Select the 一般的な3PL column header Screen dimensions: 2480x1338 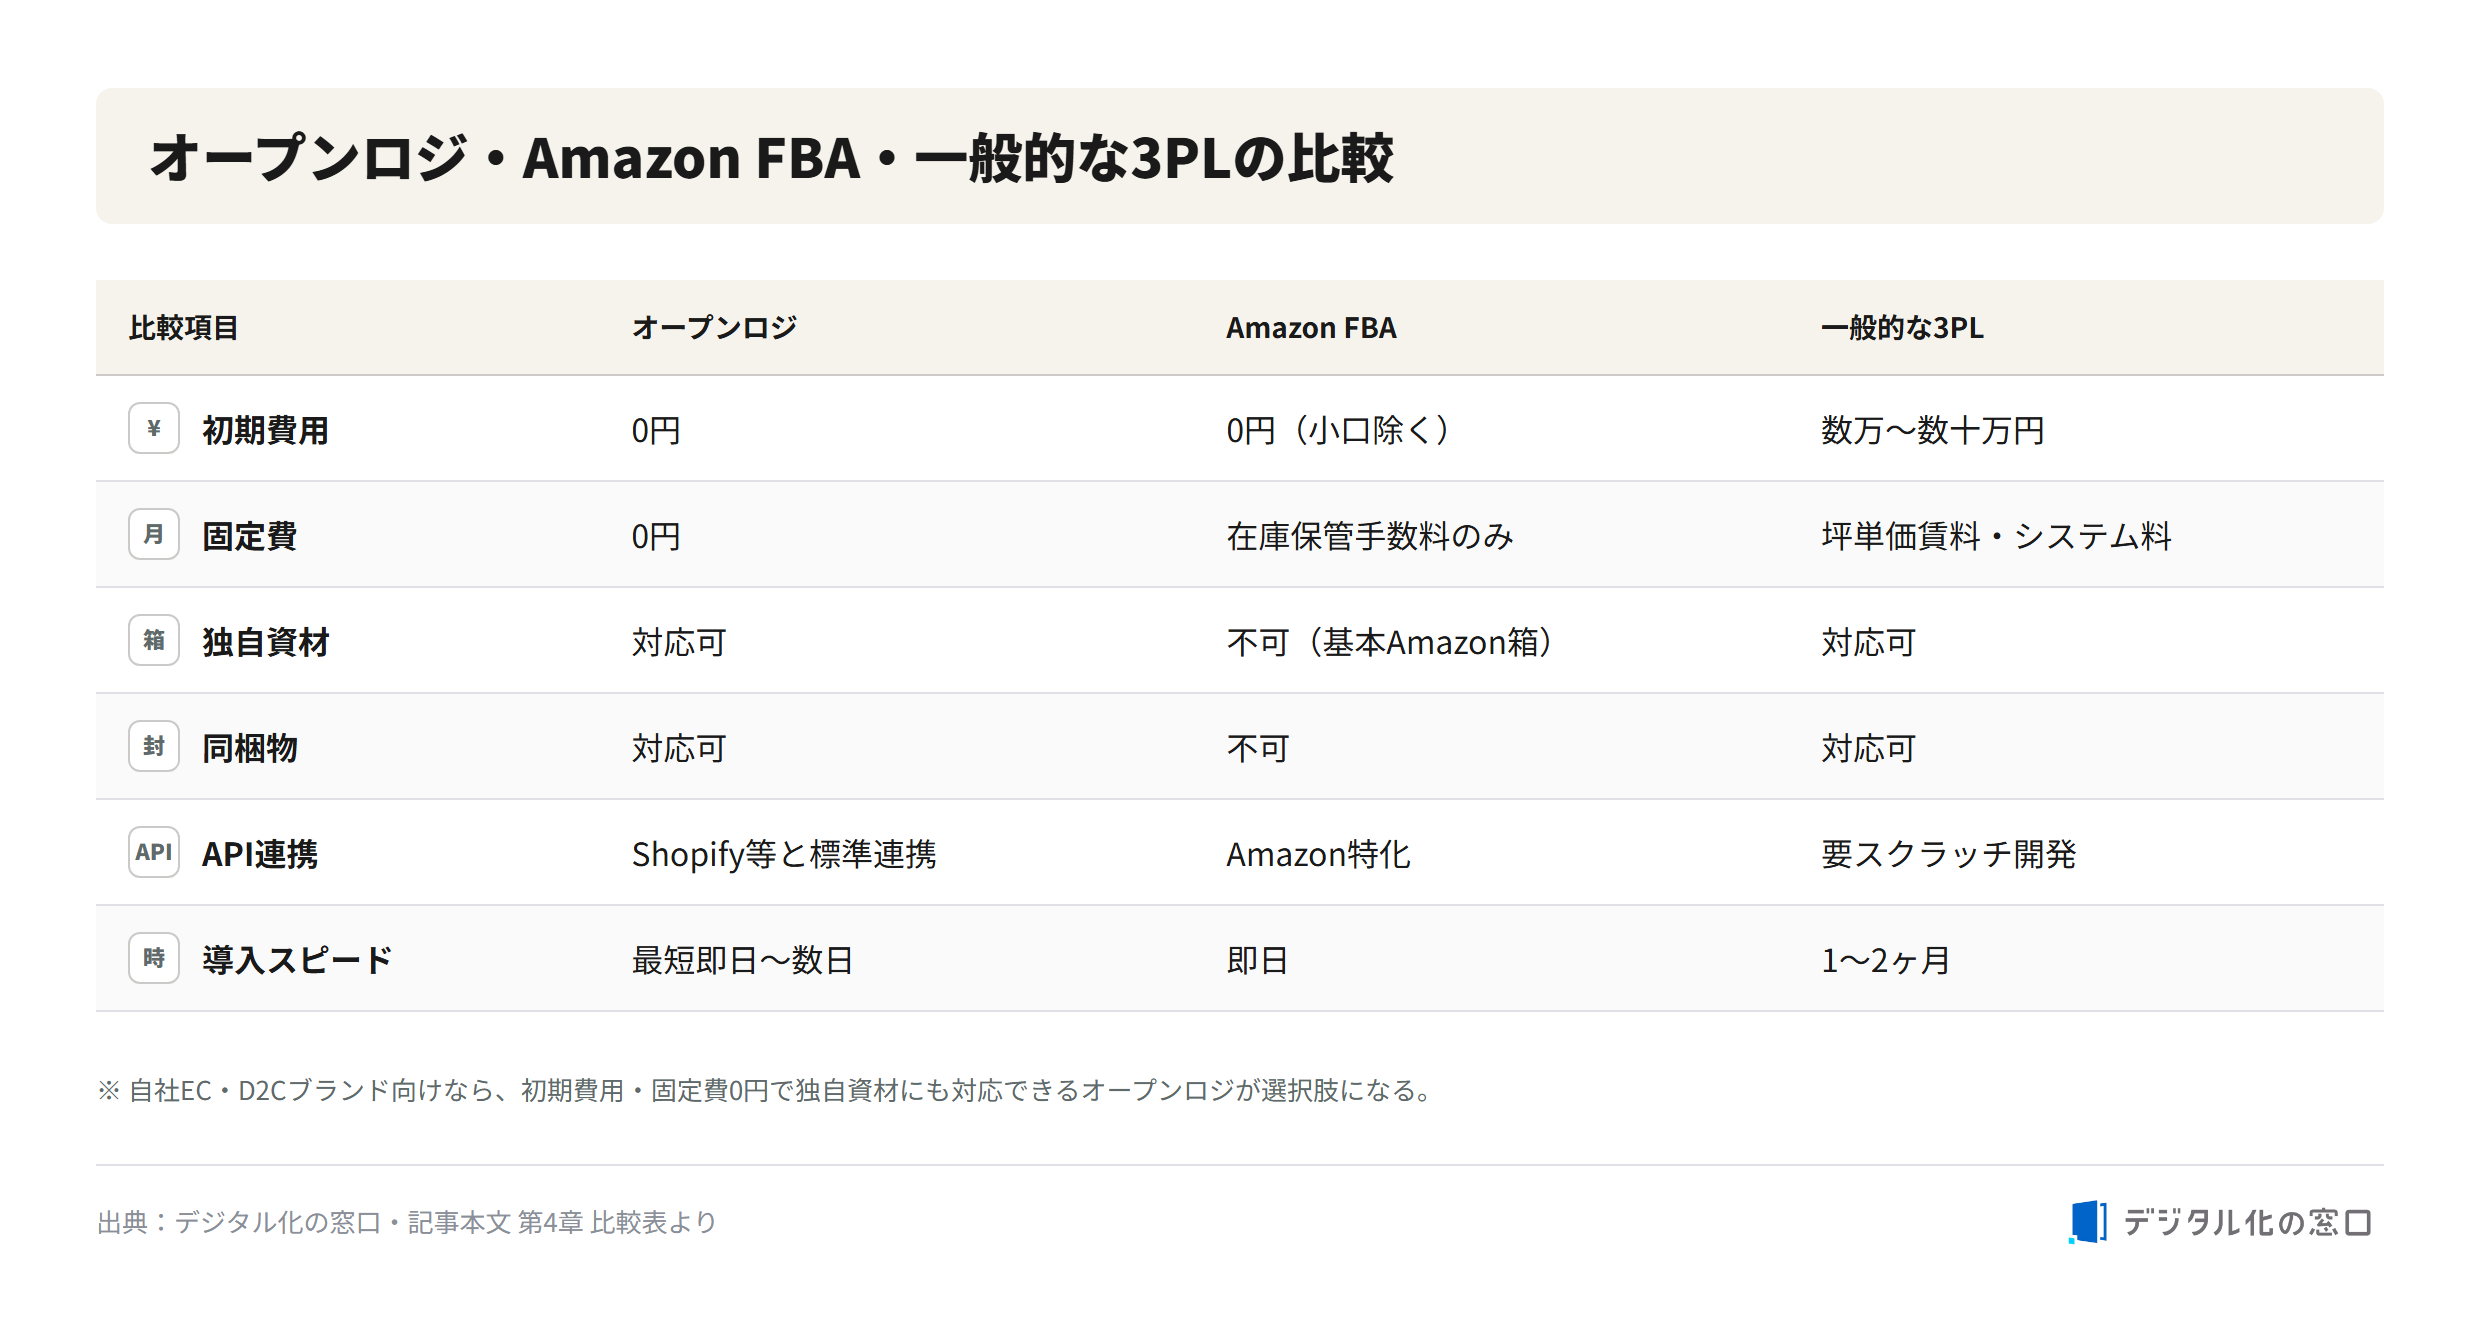point(1902,328)
